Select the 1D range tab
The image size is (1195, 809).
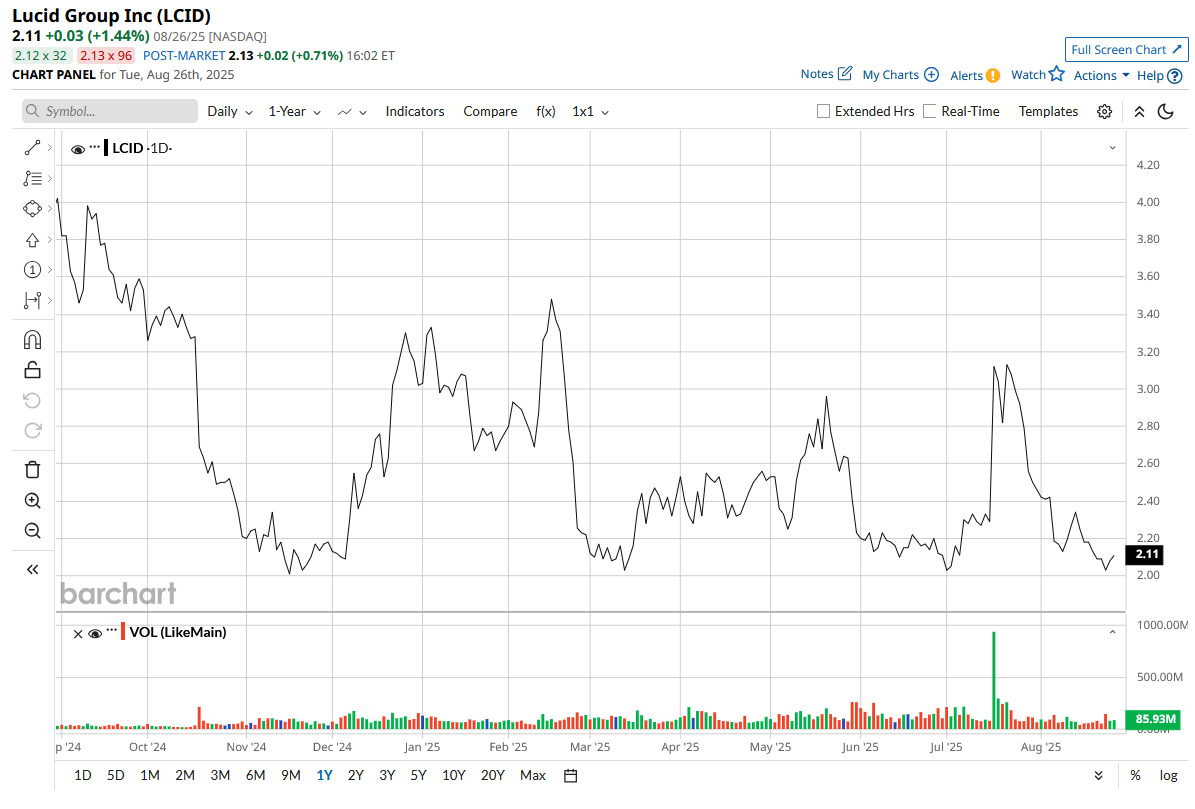(x=82, y=775)
